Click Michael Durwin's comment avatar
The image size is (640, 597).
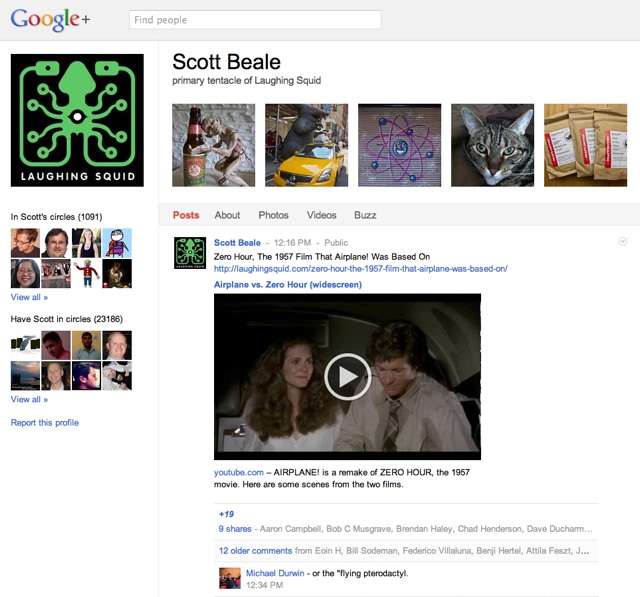pos(230,578)
